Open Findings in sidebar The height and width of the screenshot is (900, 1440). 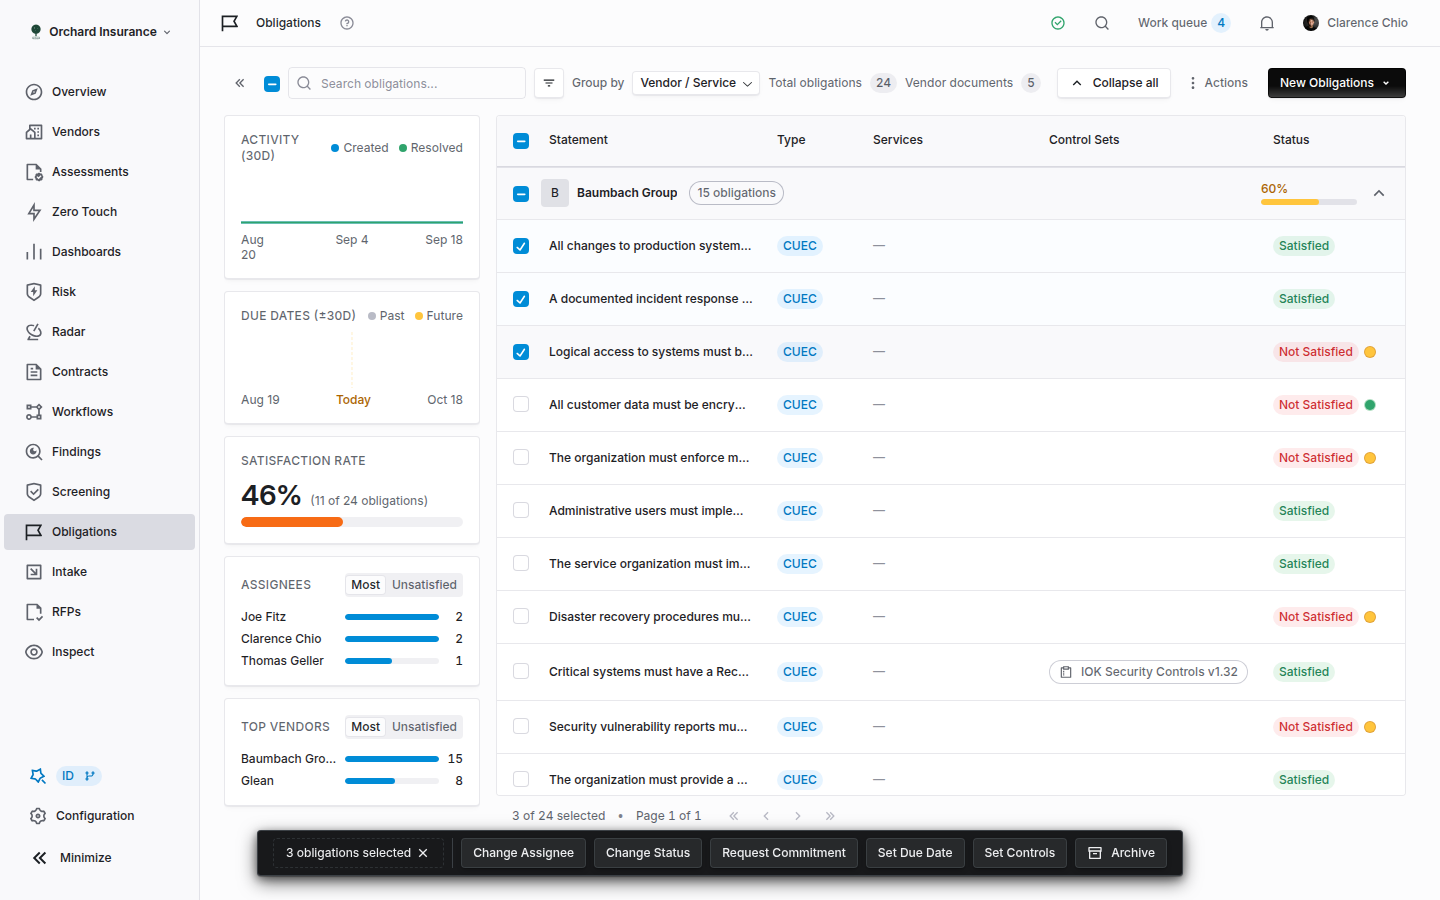click(x=99, y=452)
